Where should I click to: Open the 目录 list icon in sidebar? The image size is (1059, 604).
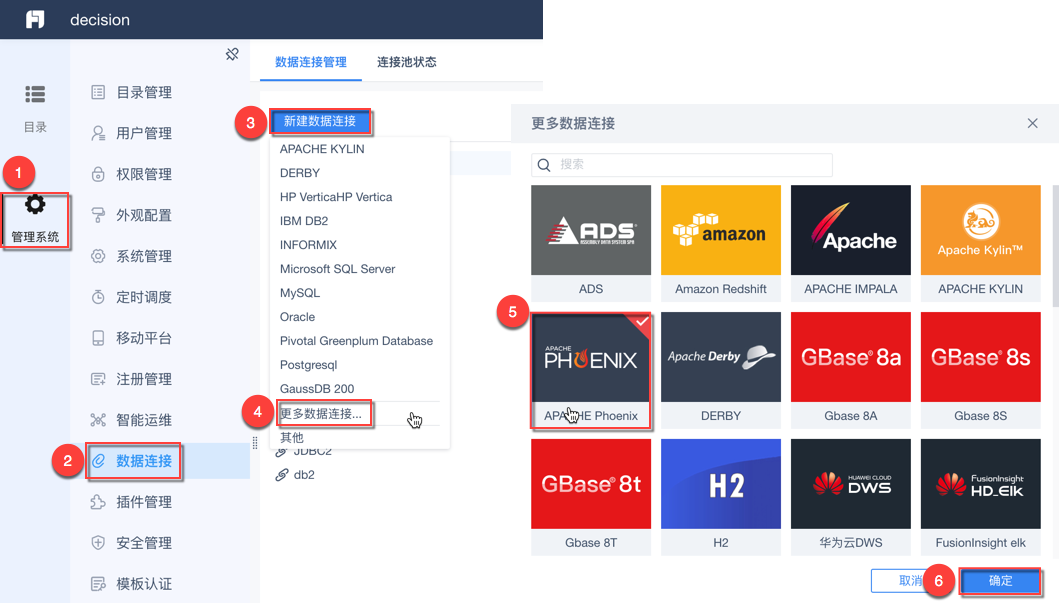[35, 94]
